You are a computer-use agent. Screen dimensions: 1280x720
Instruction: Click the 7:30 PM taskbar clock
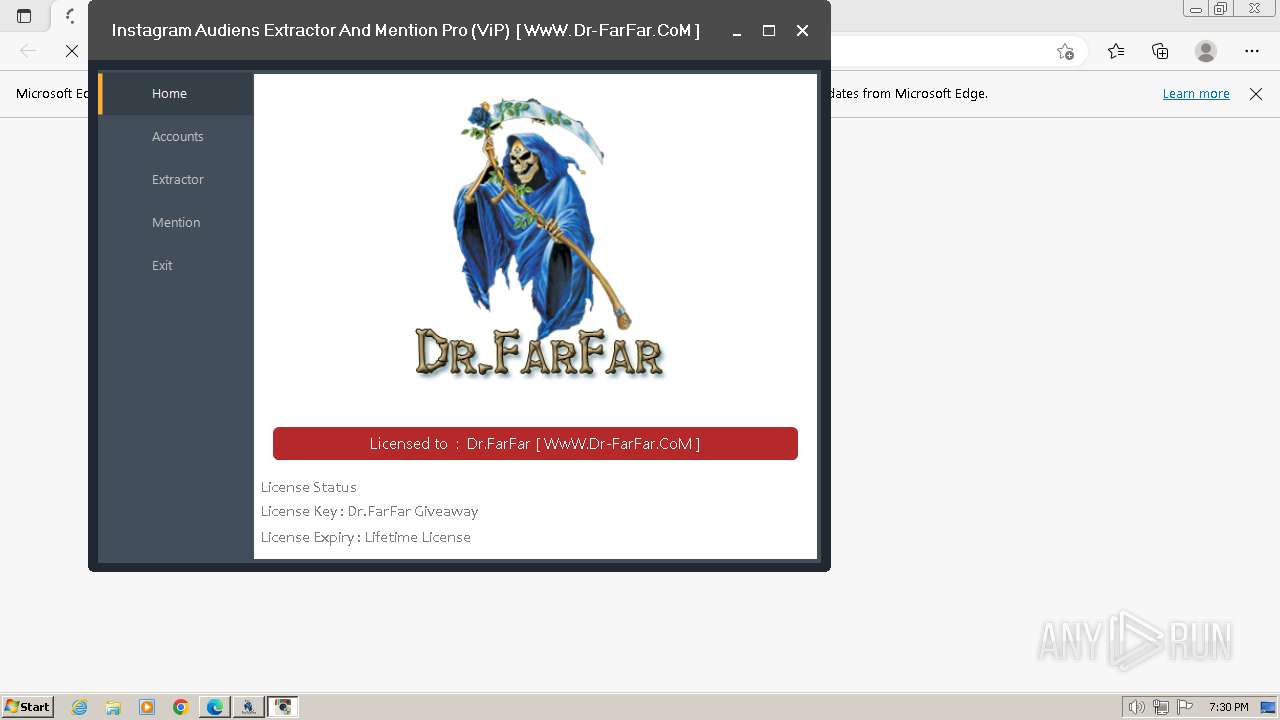click(x=1228, y=707)
